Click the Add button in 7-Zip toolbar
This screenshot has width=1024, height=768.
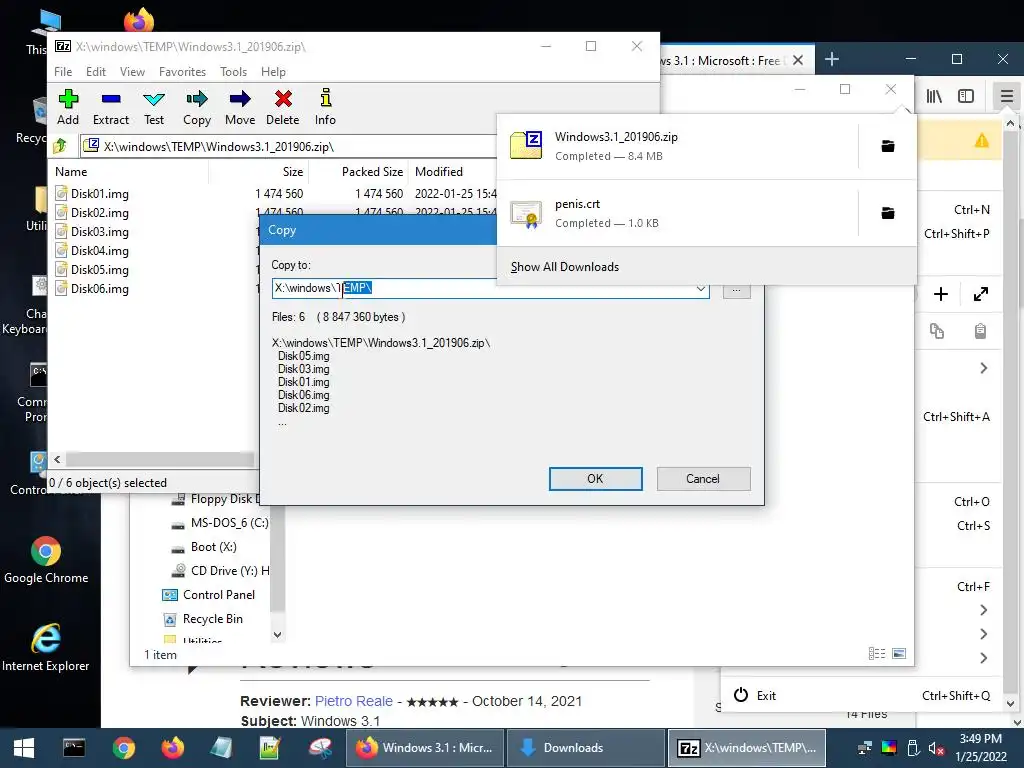click(68, 108)
